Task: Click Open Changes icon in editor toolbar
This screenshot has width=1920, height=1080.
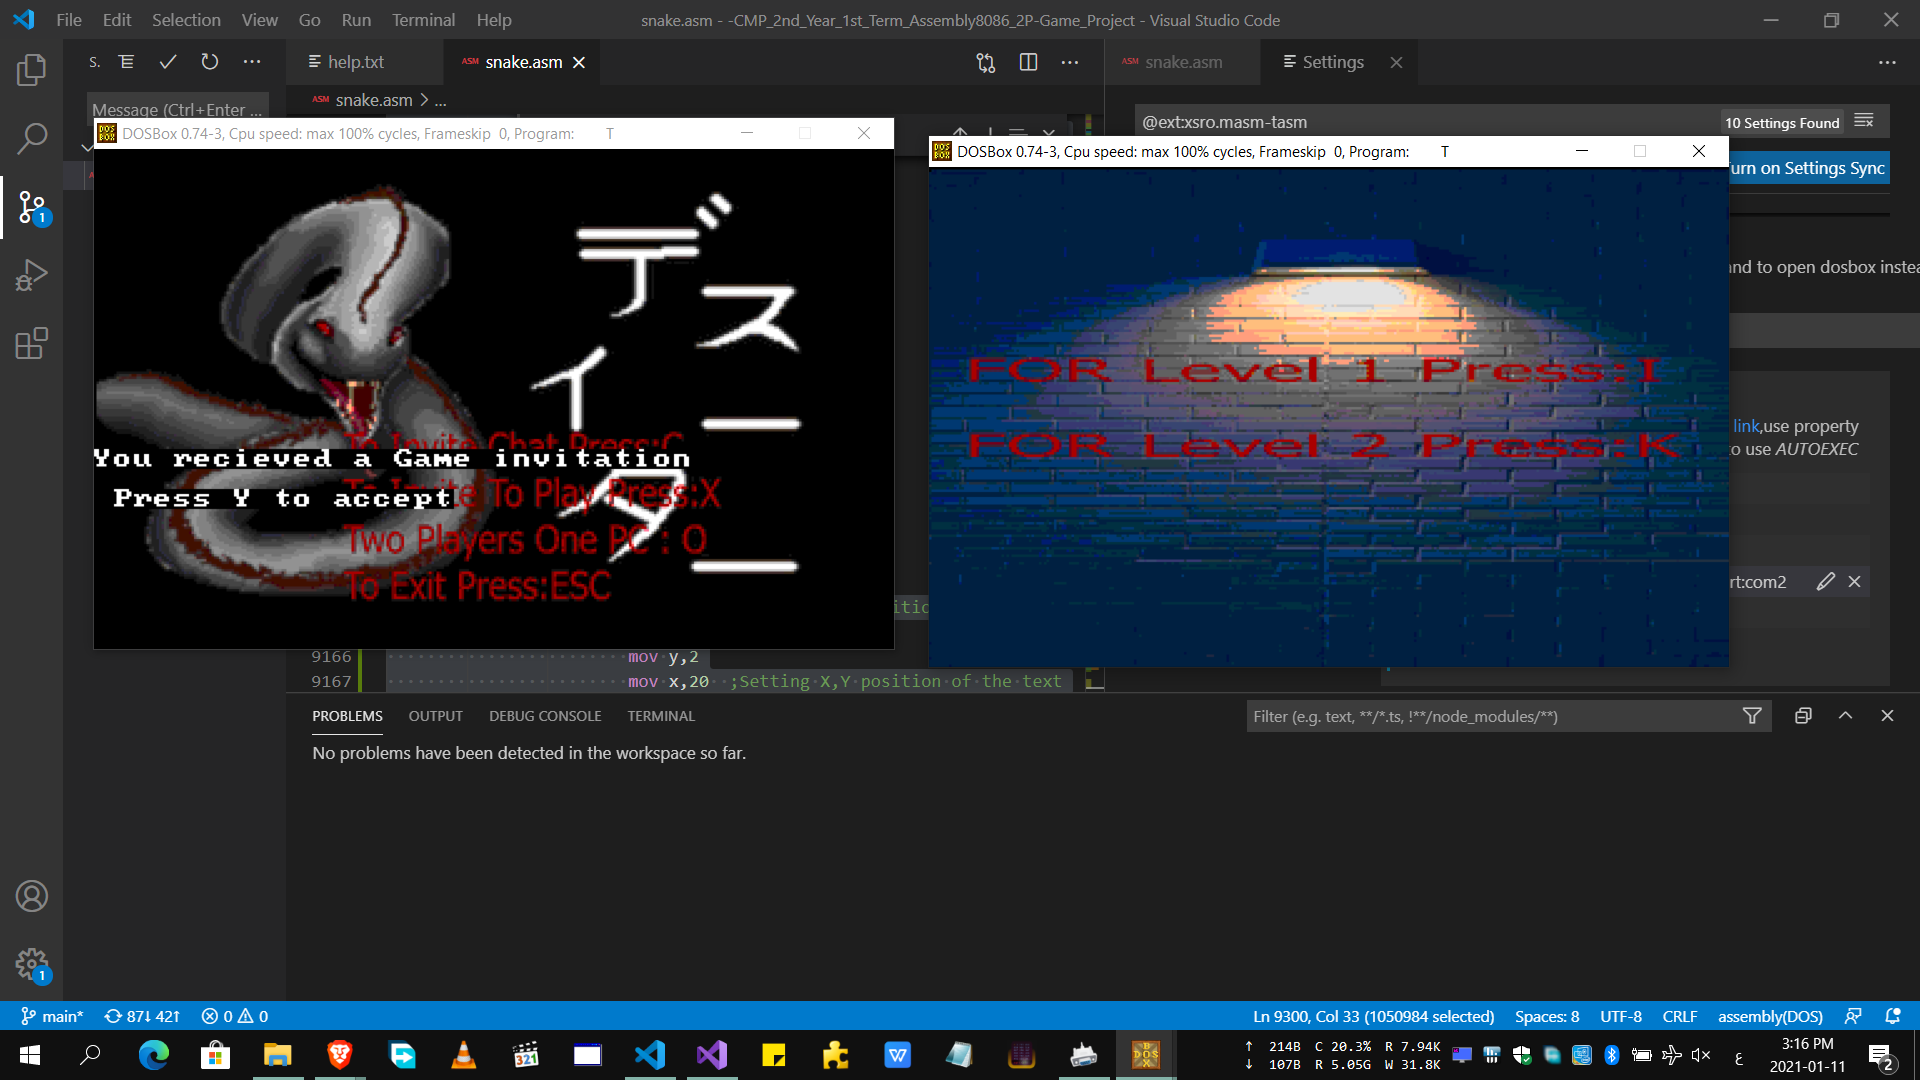Action: coord(986,62)
